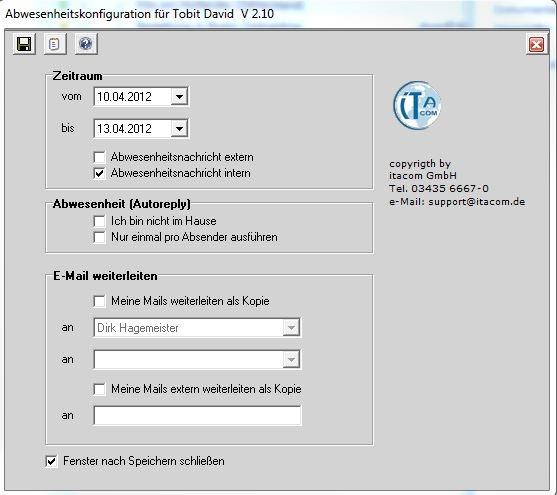Click the floppy disk save icon

click(24, 44)
